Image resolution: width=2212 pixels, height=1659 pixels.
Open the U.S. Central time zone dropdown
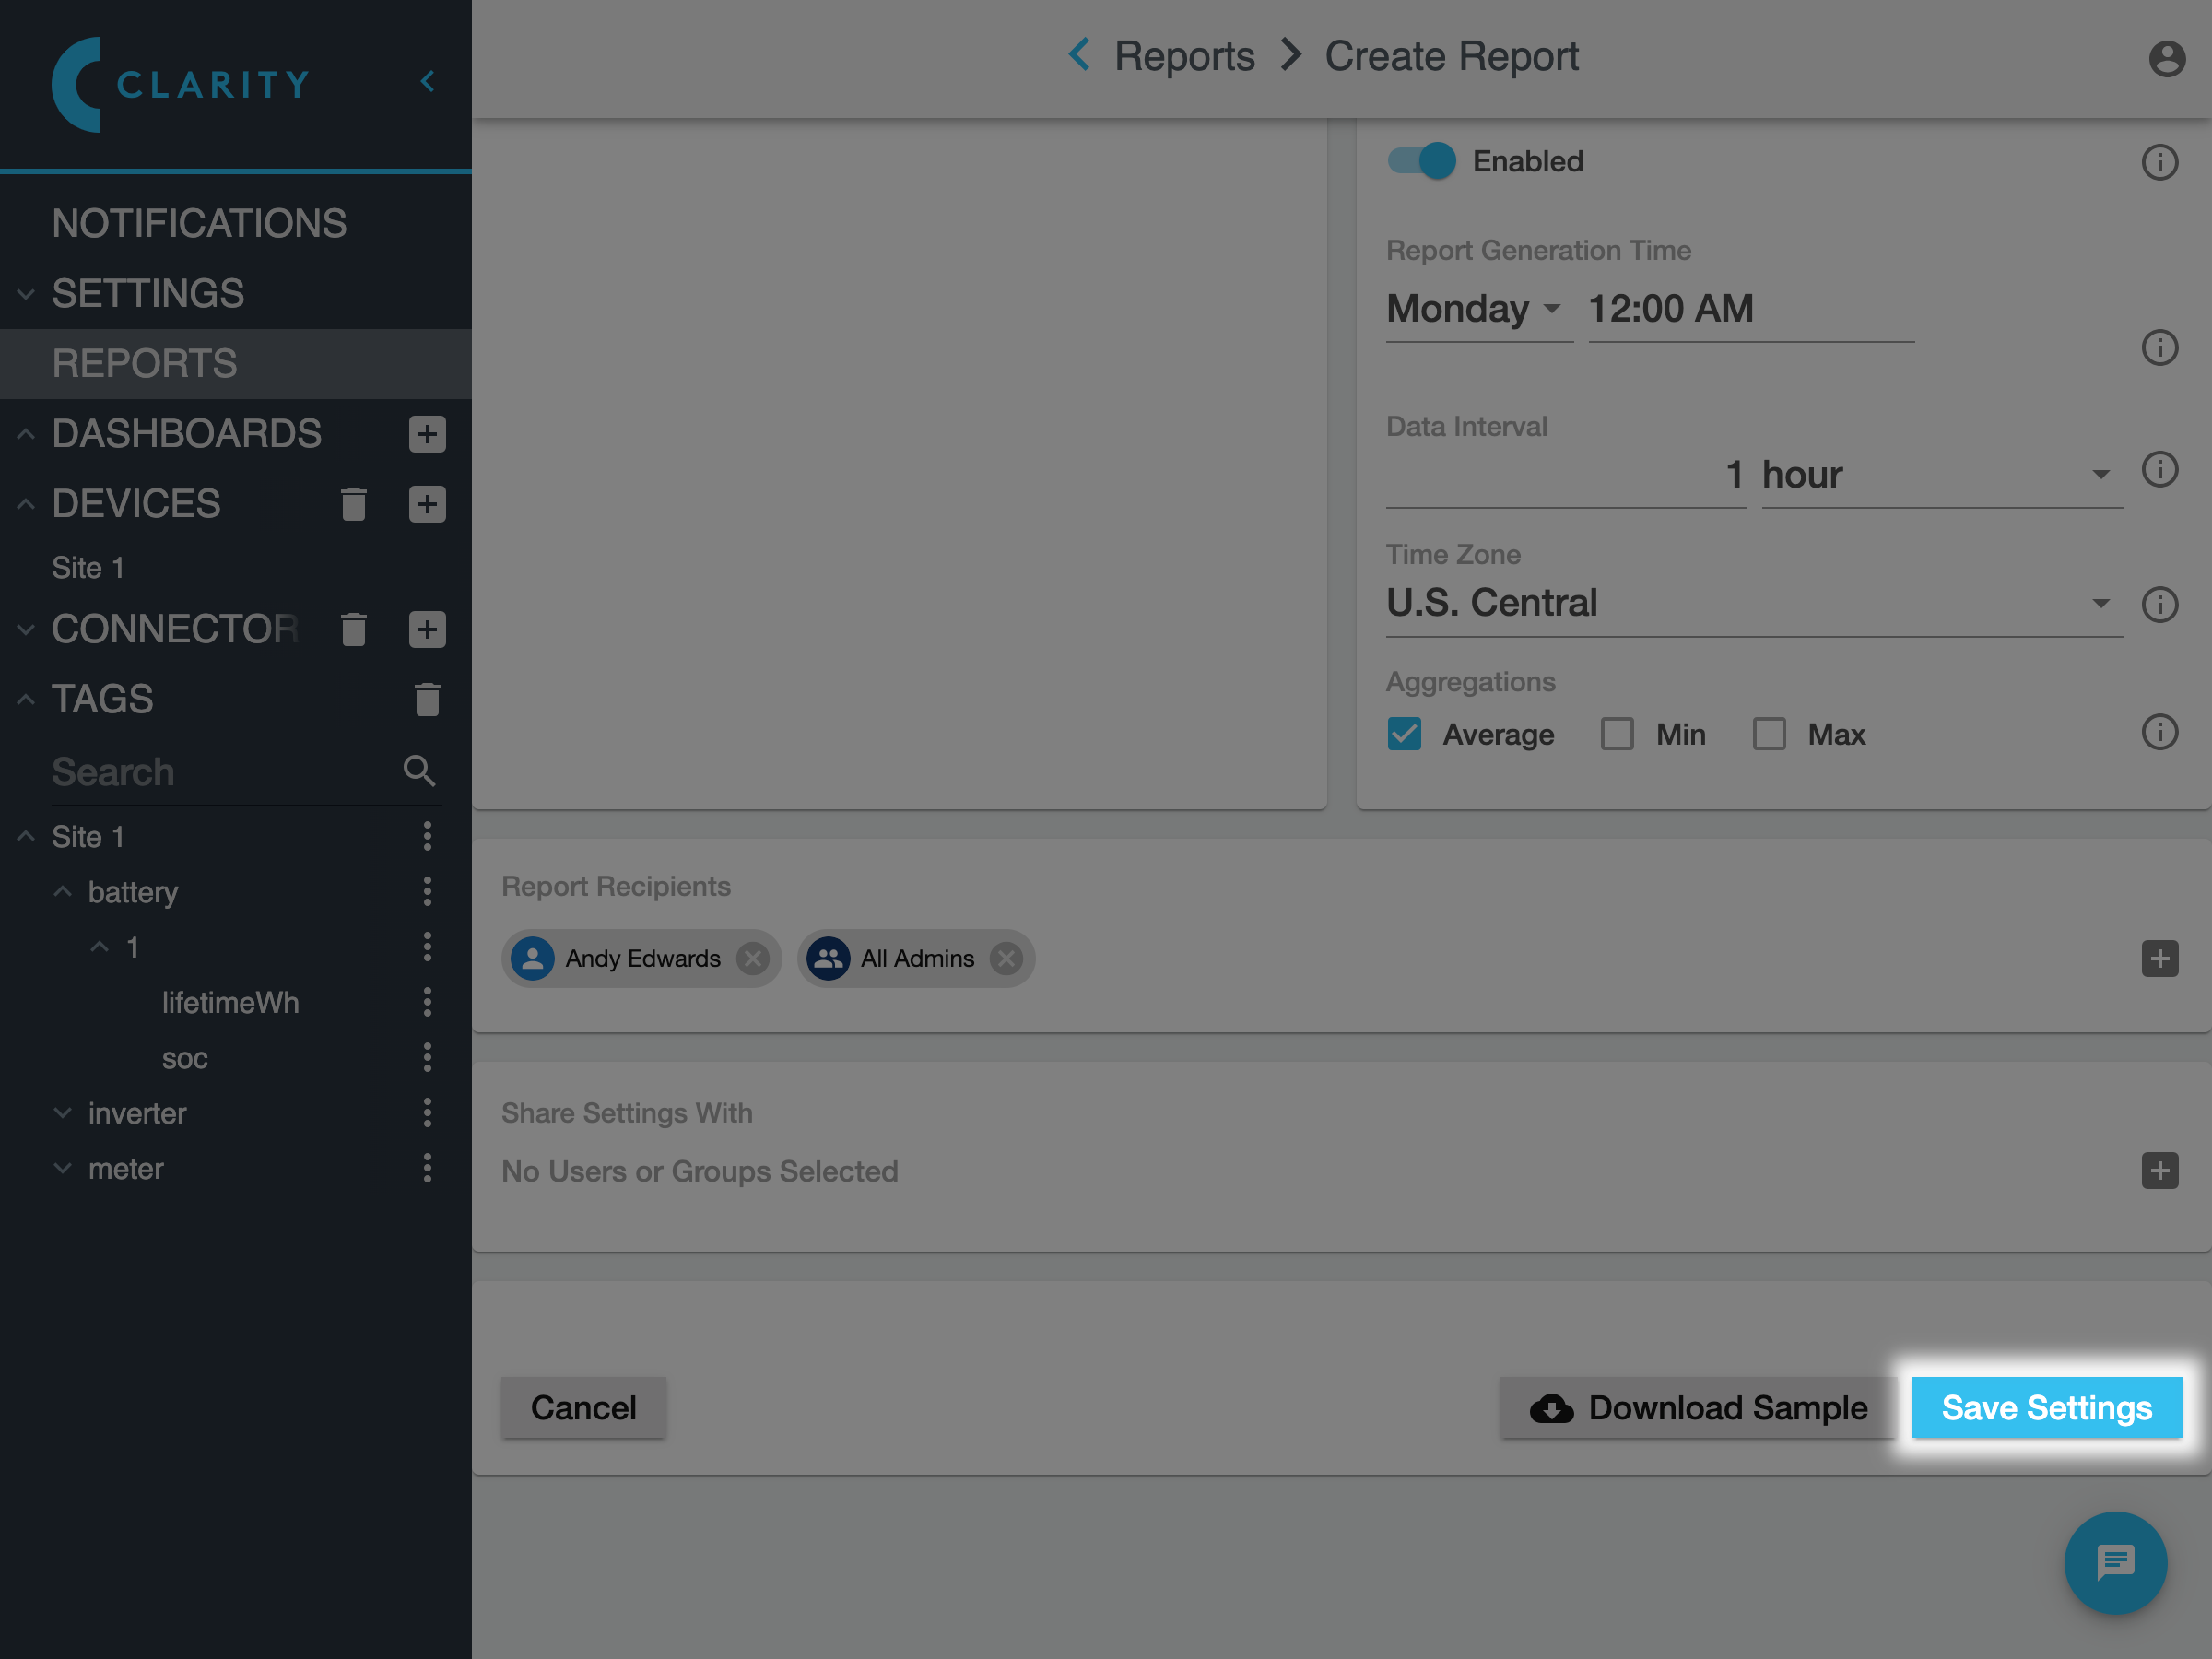click(x=1750, y=603)
